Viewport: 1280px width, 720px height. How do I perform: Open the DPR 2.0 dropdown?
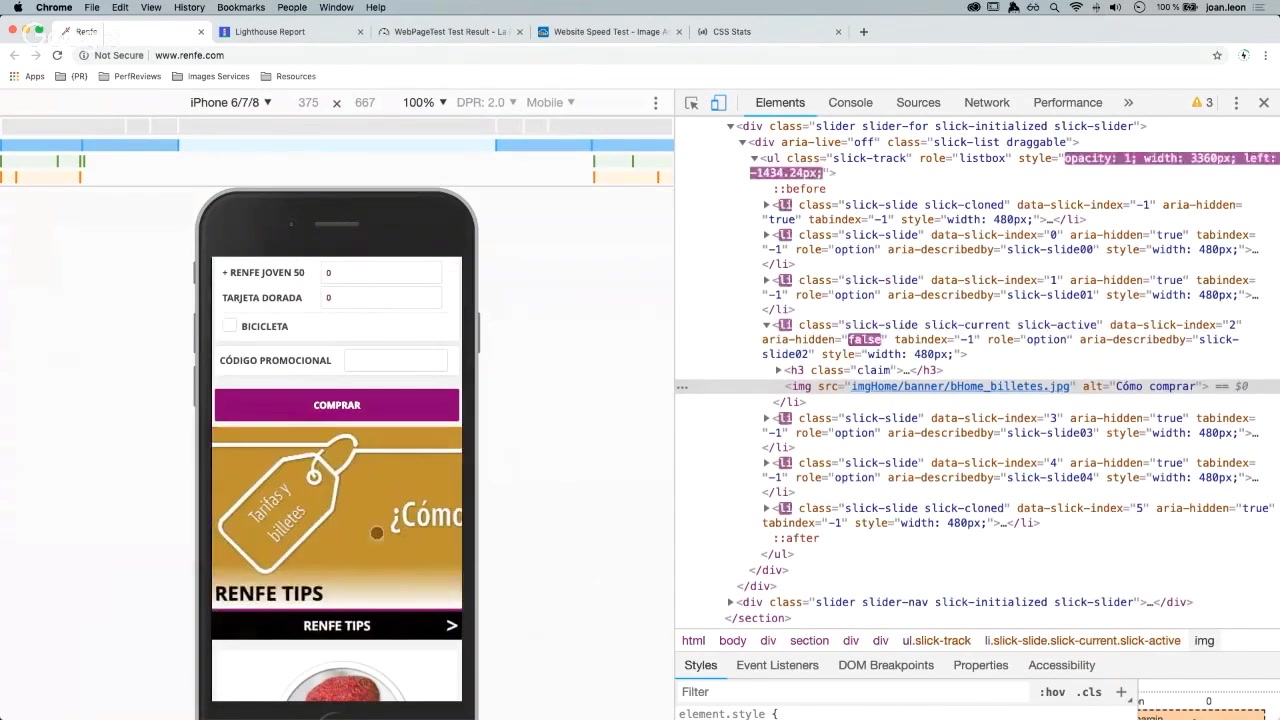[x=487, y=103]
